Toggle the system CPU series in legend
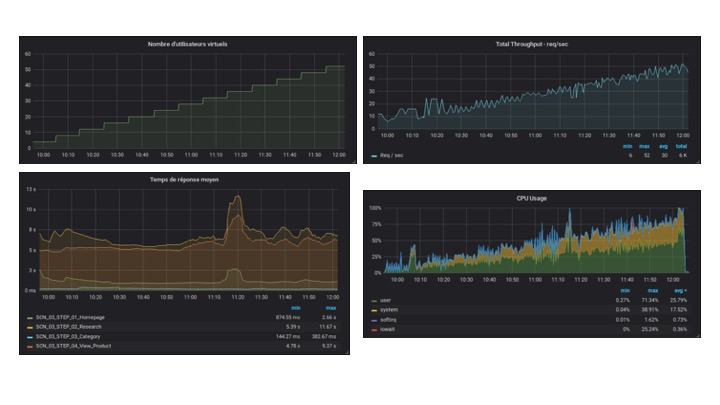The width and height of the screenshot is (720, 405). pos(389,310)
